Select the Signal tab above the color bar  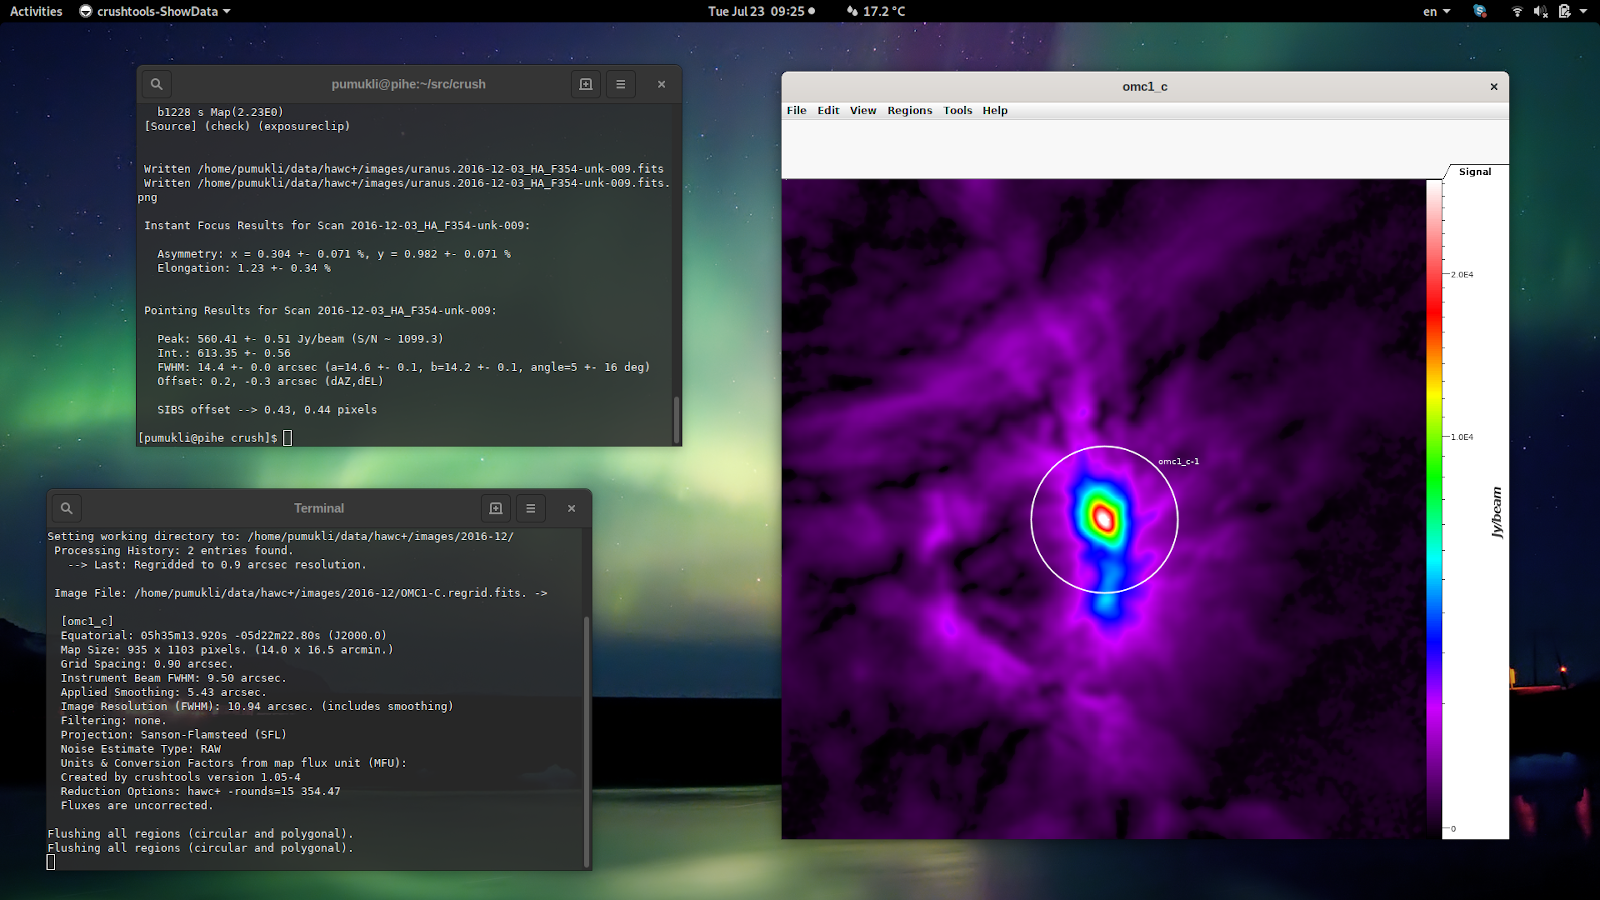1475,172
